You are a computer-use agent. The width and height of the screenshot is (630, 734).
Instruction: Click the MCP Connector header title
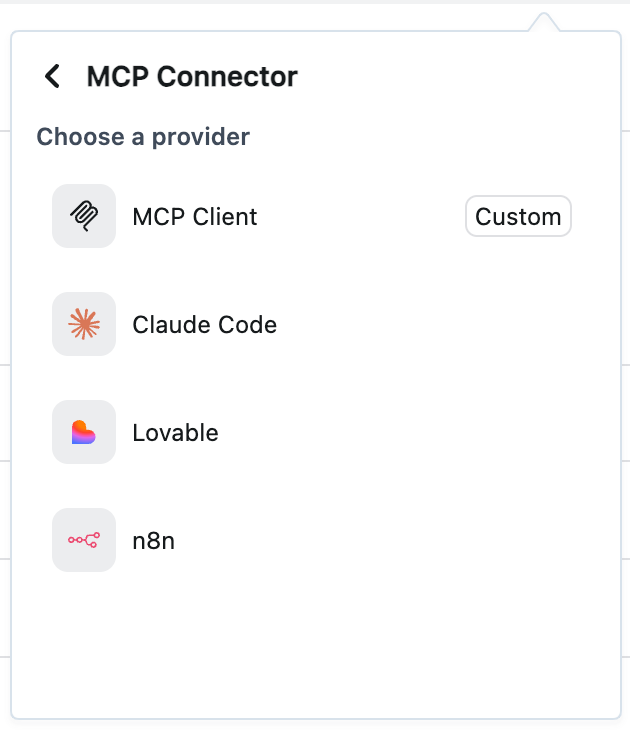(x=192, y=76)
